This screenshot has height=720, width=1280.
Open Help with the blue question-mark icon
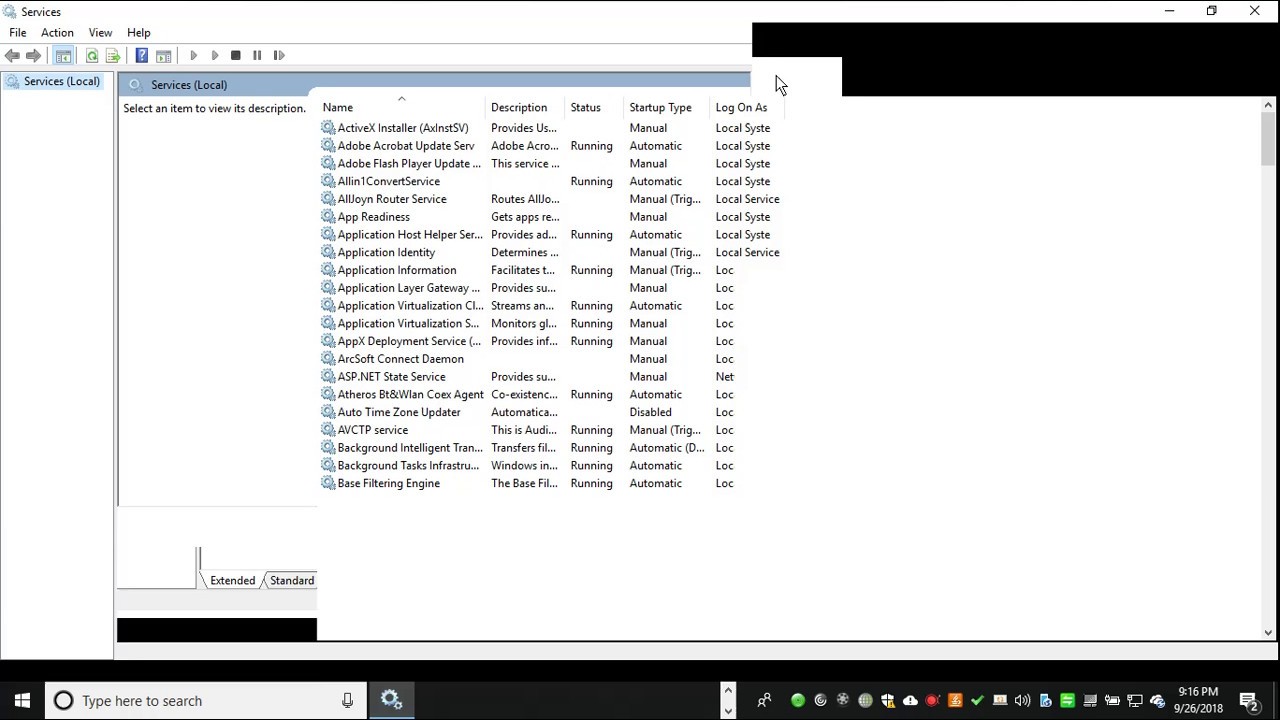click(142, 56)
